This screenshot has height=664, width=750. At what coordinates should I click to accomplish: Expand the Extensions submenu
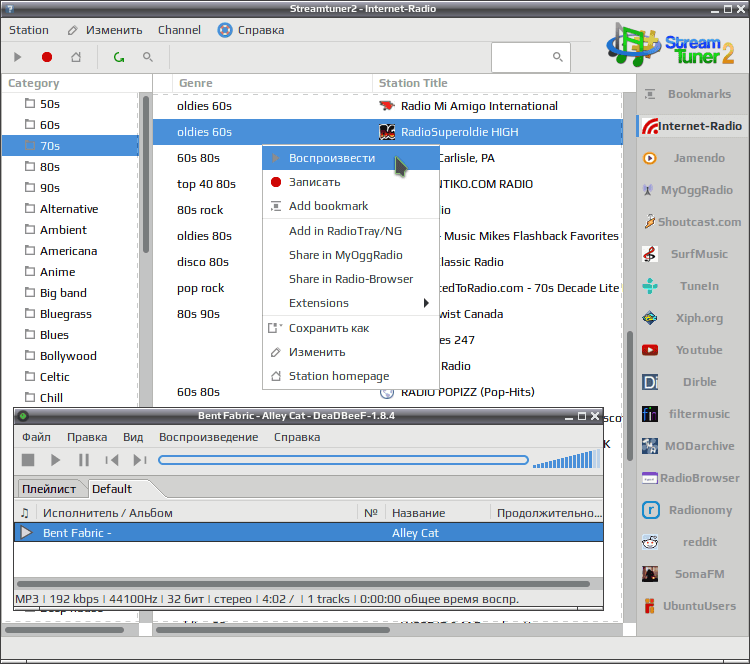tap(351, 303)
